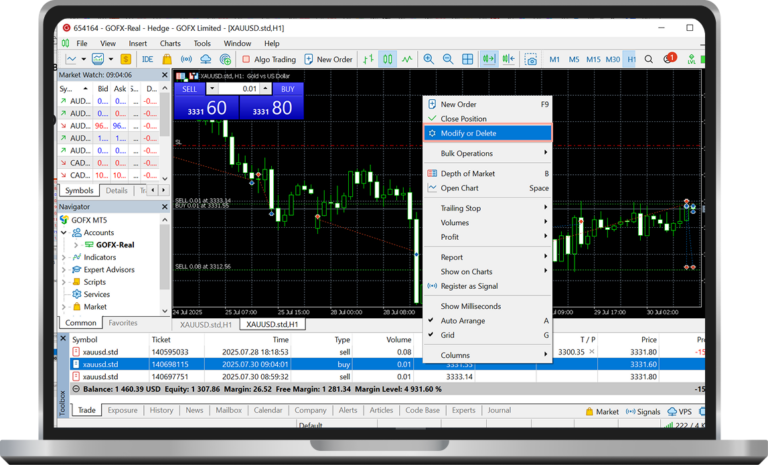This screenshot has width=768, height=465.
Task: Click the New Order toolbar button
Action: pyautogui.click(x=328, y=59)
